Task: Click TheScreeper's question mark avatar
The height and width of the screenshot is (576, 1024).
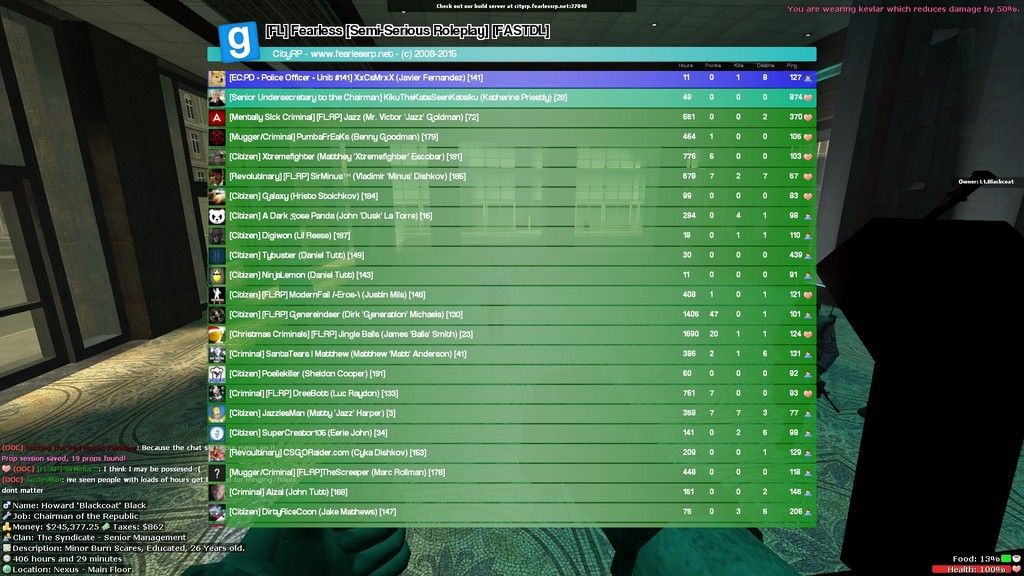Action: coord(217,473)
